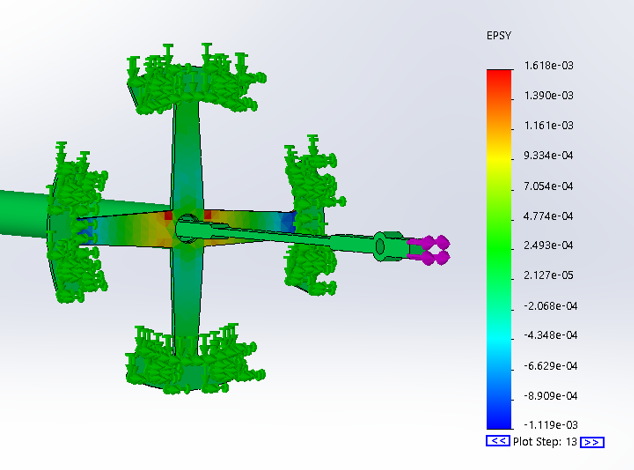Click the previous plot step arrows button
Image resolution: width=634 pixels, height=470 pixels.
coord(498,441)
